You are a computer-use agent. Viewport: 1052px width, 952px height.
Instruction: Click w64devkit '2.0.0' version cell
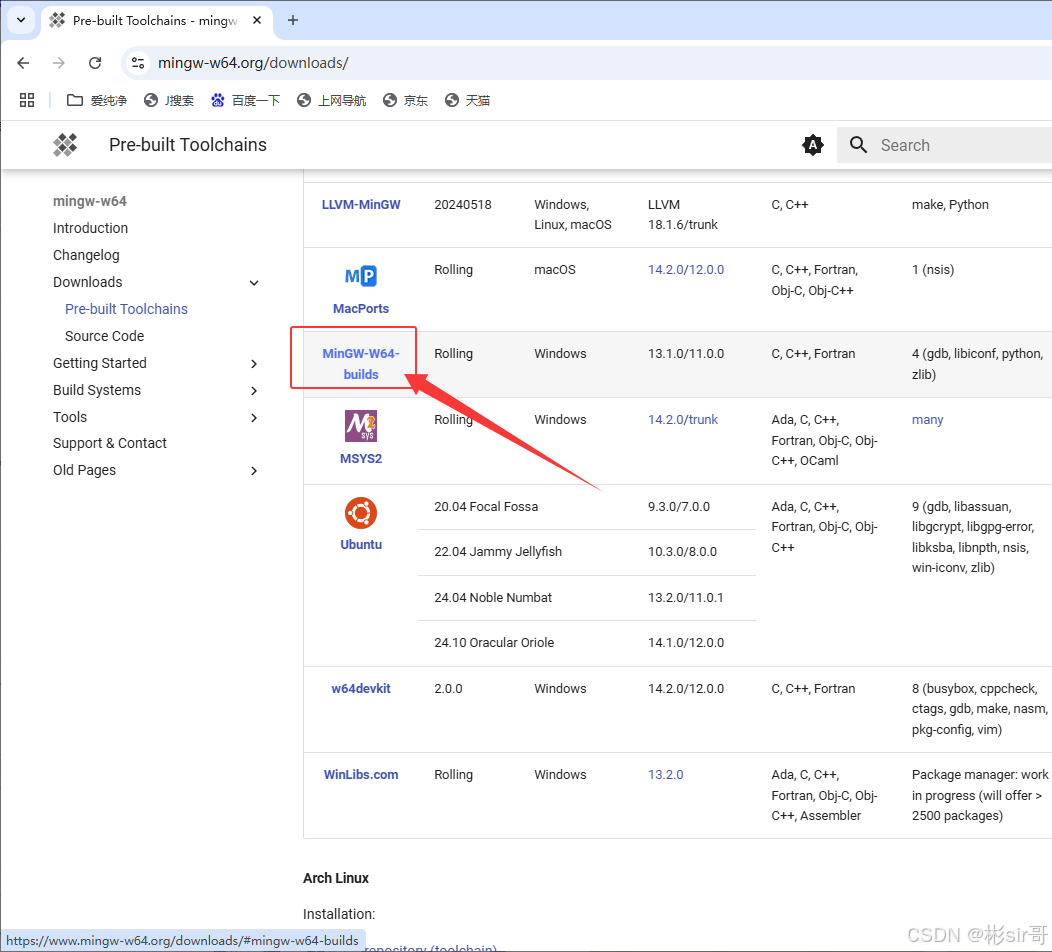click(x=448, y=688)
